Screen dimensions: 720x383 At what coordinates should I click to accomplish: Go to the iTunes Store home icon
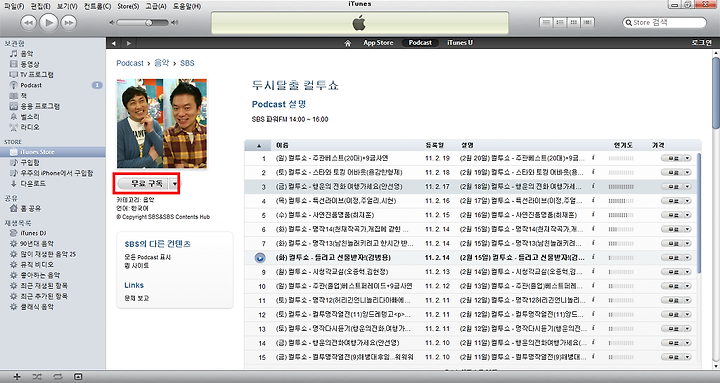348,43
